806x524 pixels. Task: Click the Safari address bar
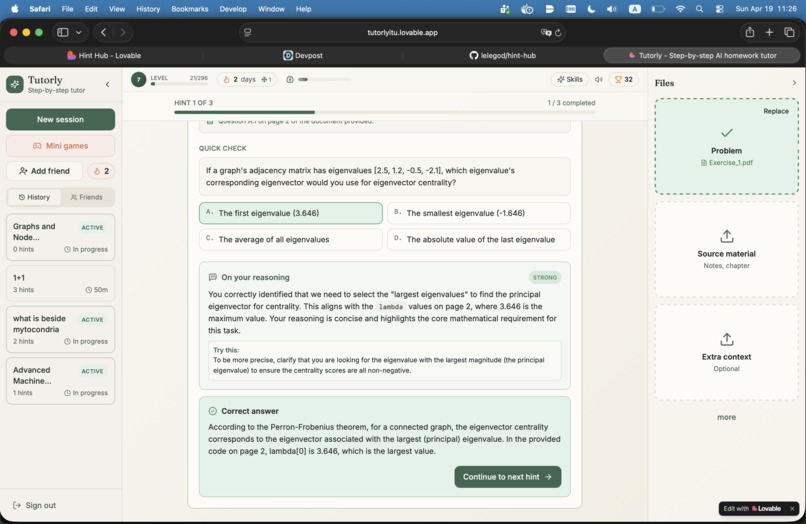(x=402, y=32)
